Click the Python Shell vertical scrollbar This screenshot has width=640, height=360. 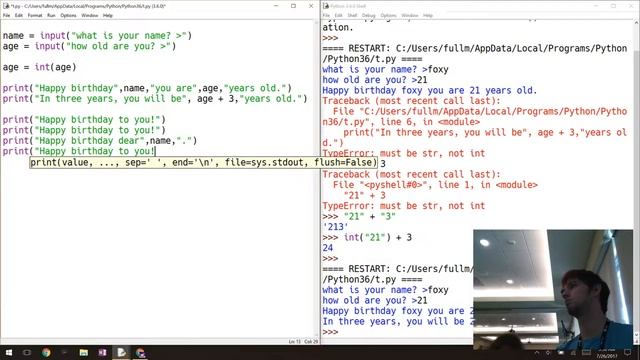(637, 180)
